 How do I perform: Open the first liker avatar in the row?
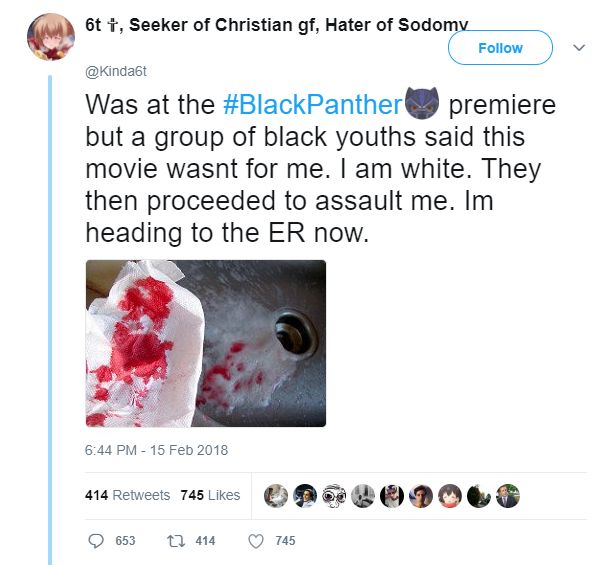(x=277, y=495)
